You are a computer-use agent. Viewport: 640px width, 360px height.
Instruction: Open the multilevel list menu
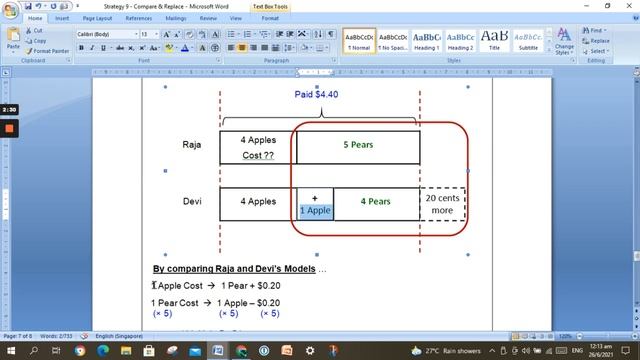264,34
